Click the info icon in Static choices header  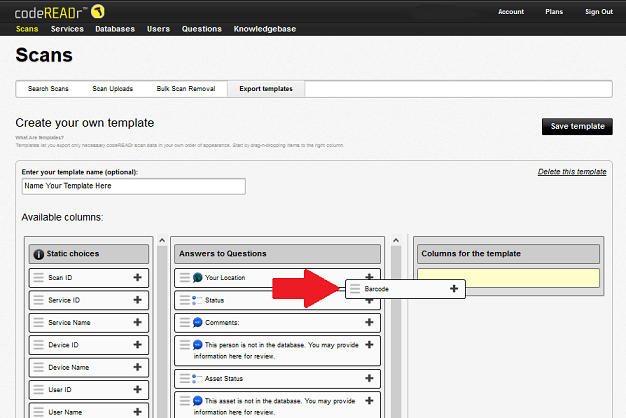click(x=38, y=254)
